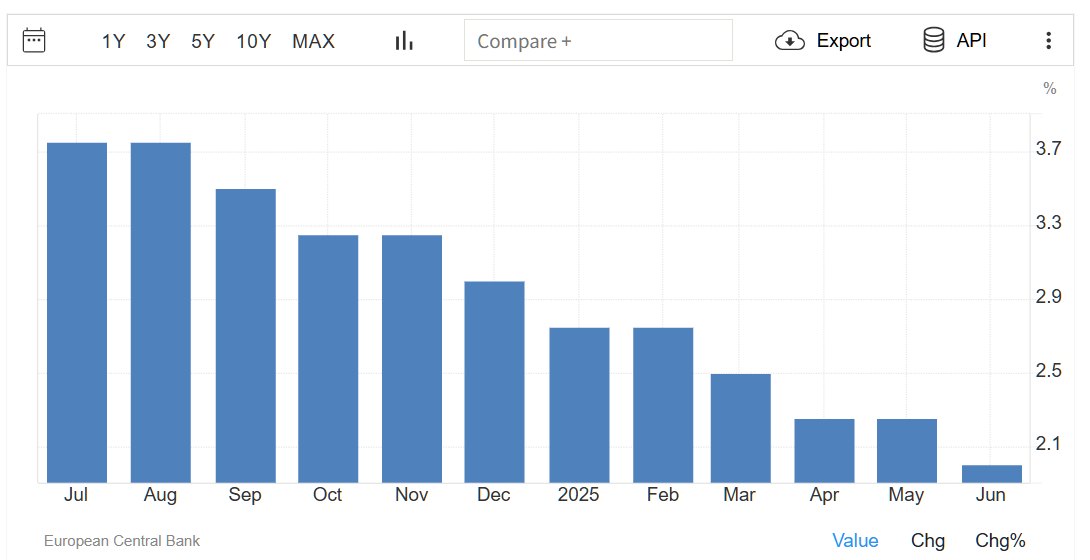
Task: Click the Oct bar in chart
Action: pyautogui.click(x=328, y=359)
